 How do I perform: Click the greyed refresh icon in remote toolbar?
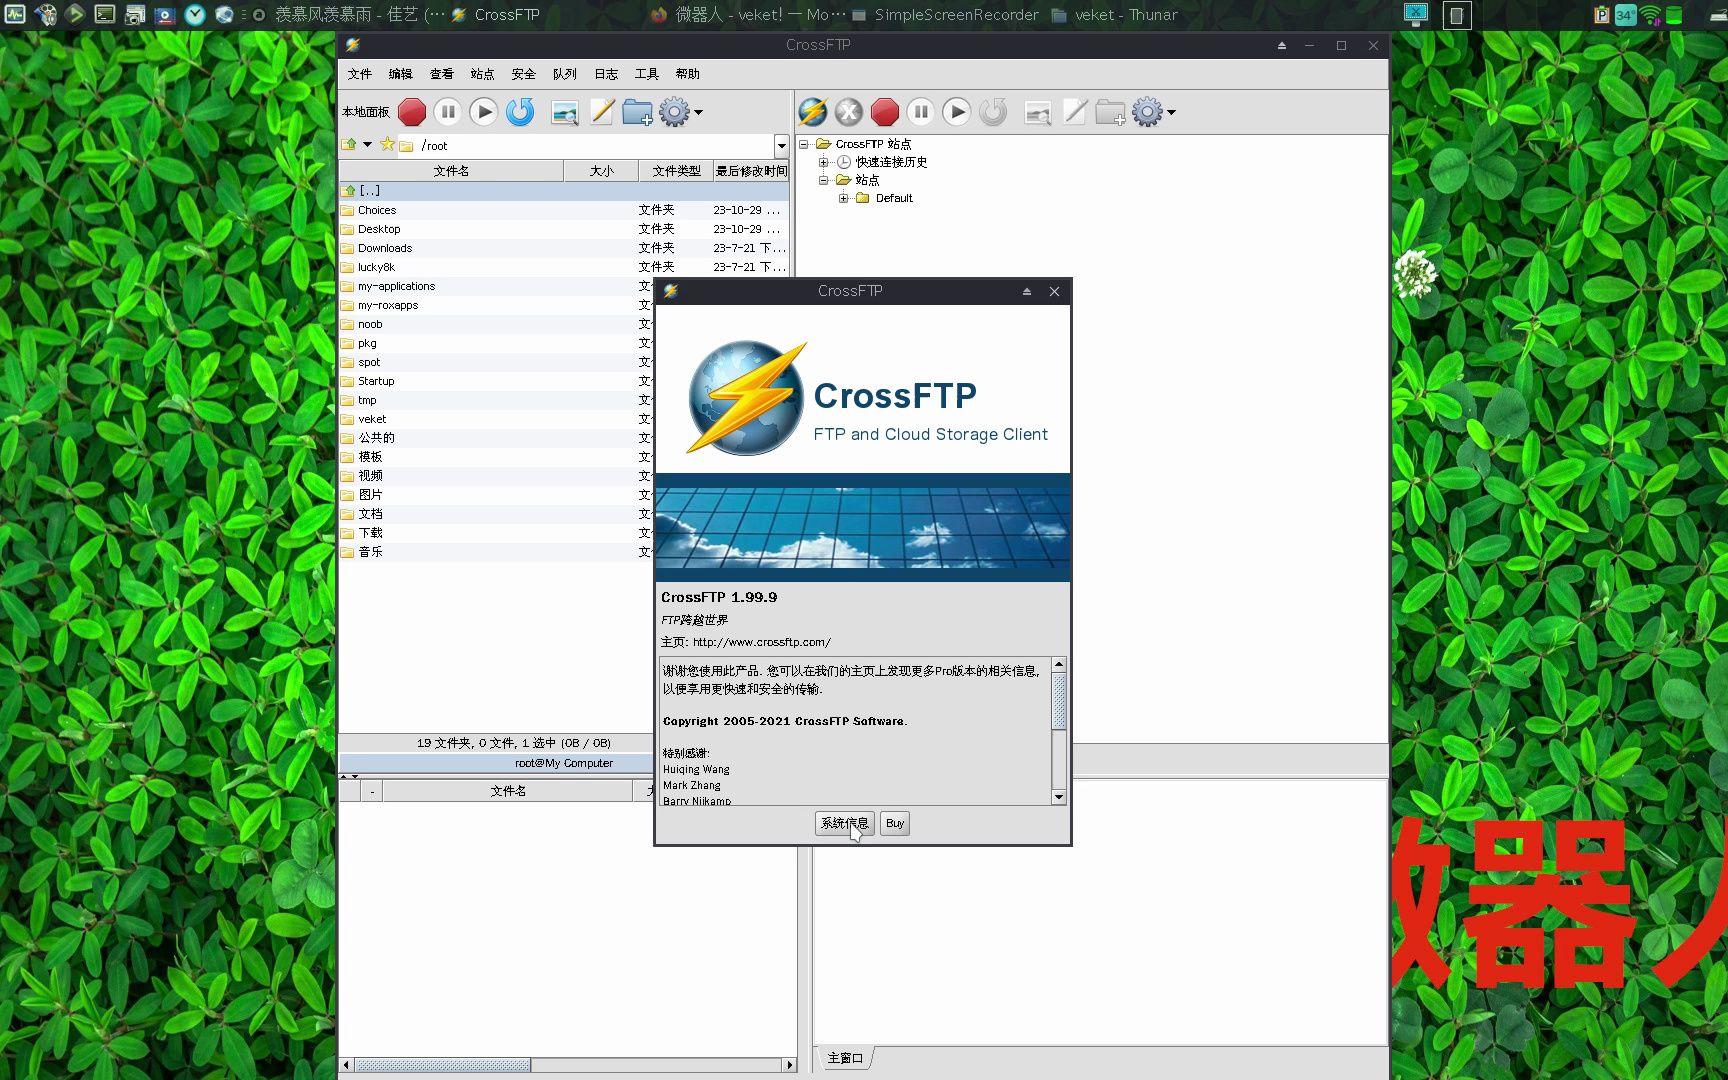(993, 112)
